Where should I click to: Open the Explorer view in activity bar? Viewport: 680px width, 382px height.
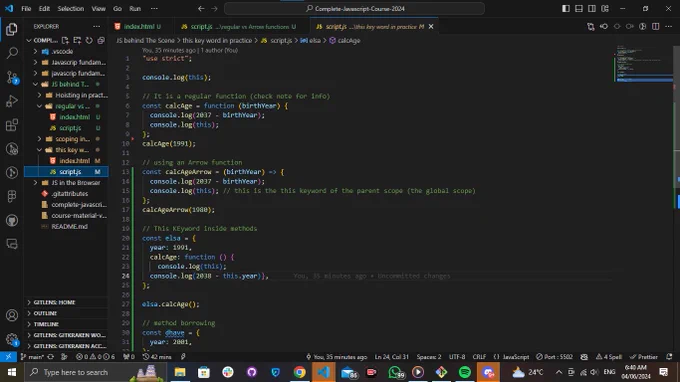(12, 29)
